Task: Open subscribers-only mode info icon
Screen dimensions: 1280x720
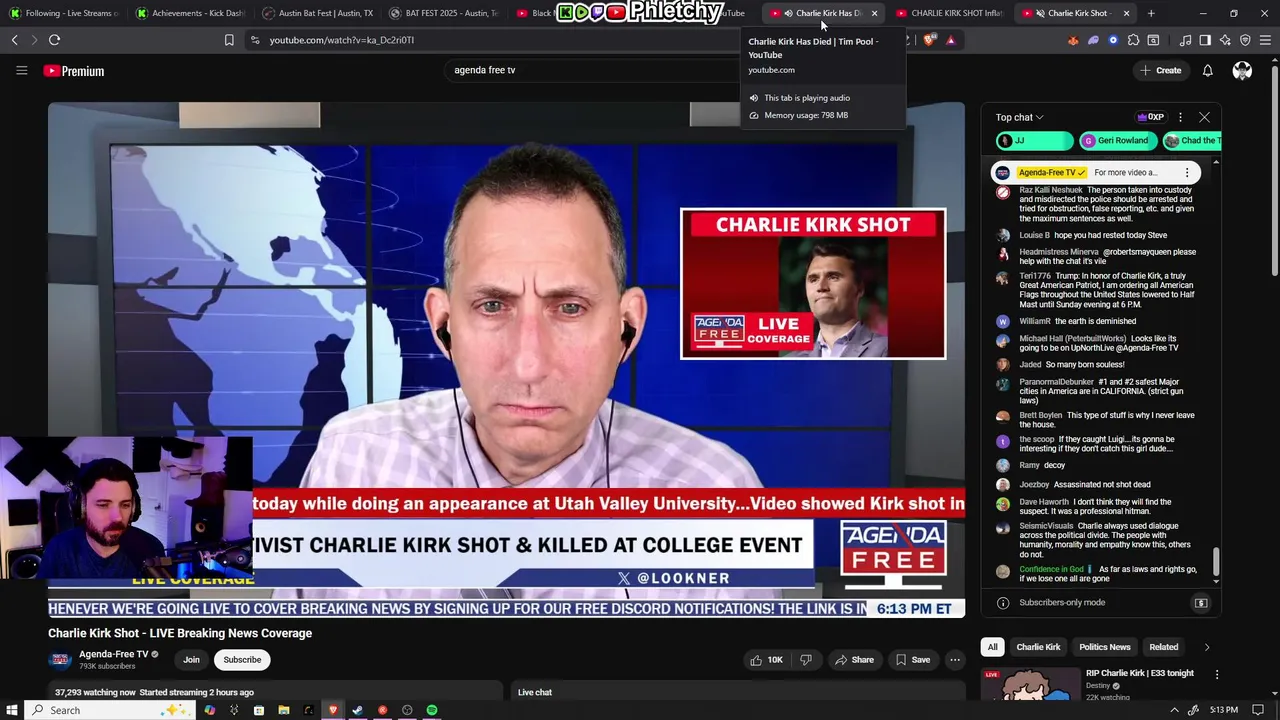Action: [x=1003, y=603]
